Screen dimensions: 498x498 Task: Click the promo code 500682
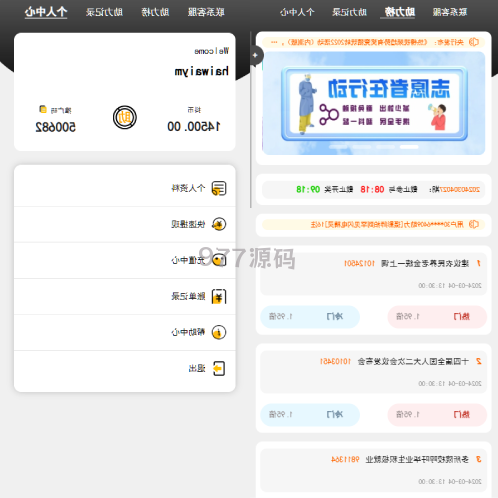[55, 127]
